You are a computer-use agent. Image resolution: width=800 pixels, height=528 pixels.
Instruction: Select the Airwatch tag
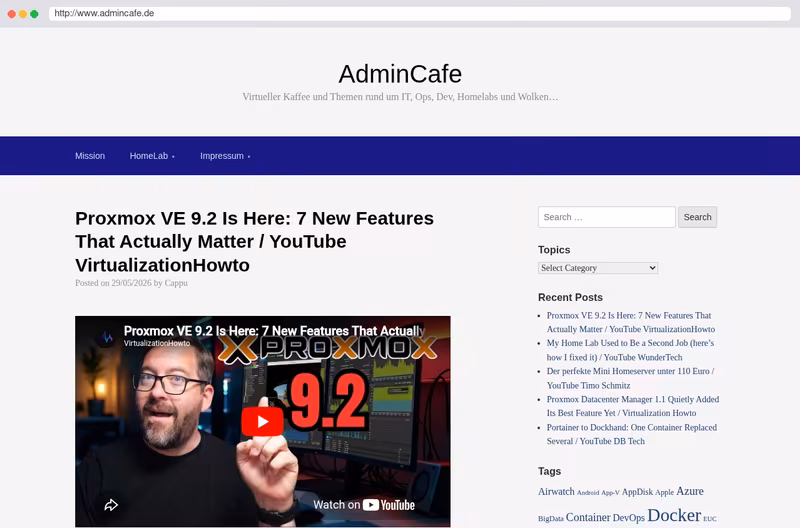pyautogui.click(x=556, y=491)
